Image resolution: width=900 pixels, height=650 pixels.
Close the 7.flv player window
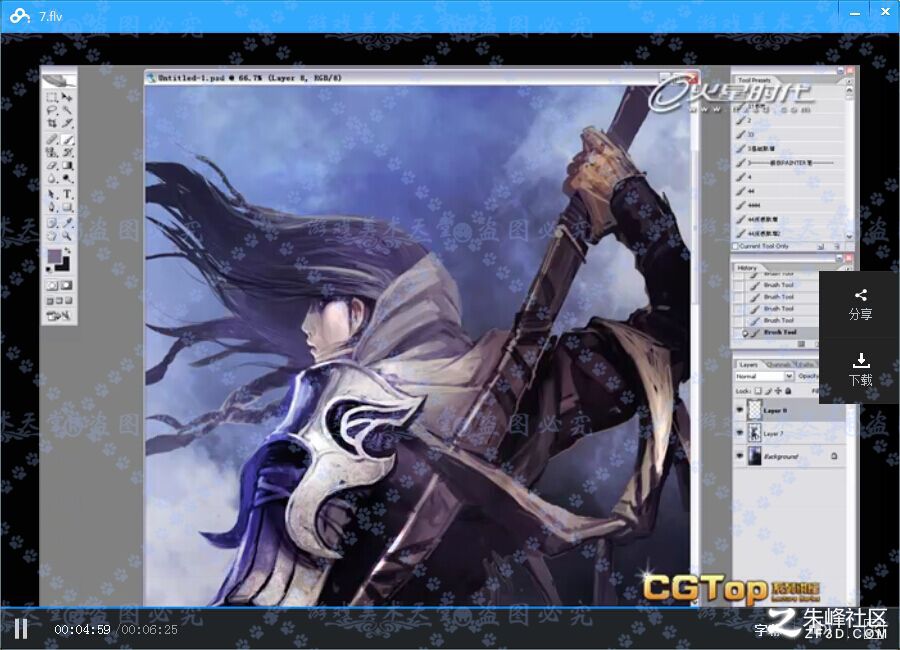885,11
